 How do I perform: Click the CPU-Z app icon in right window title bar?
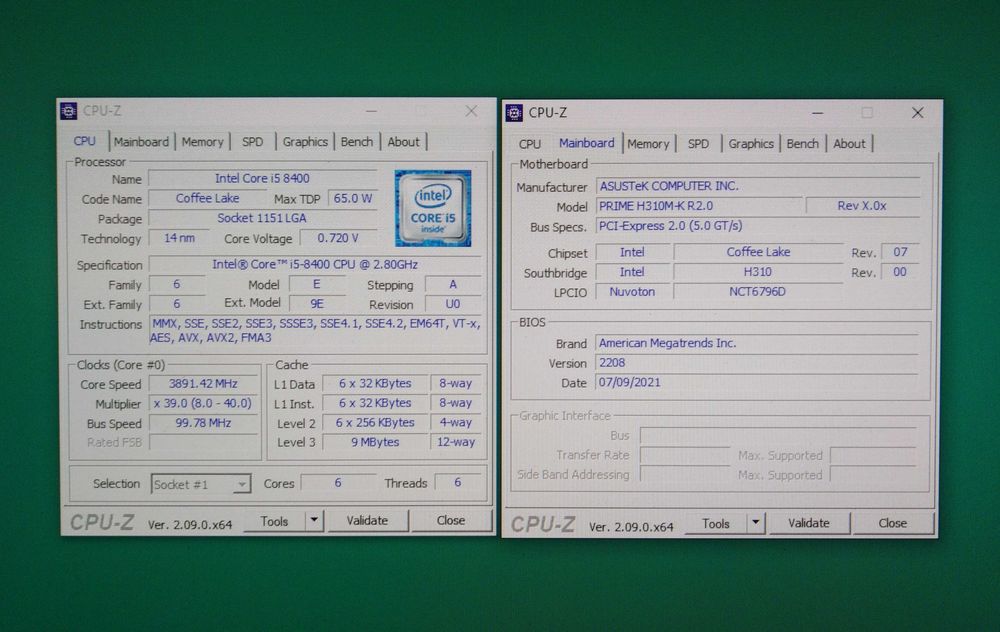tap(514, 113)
